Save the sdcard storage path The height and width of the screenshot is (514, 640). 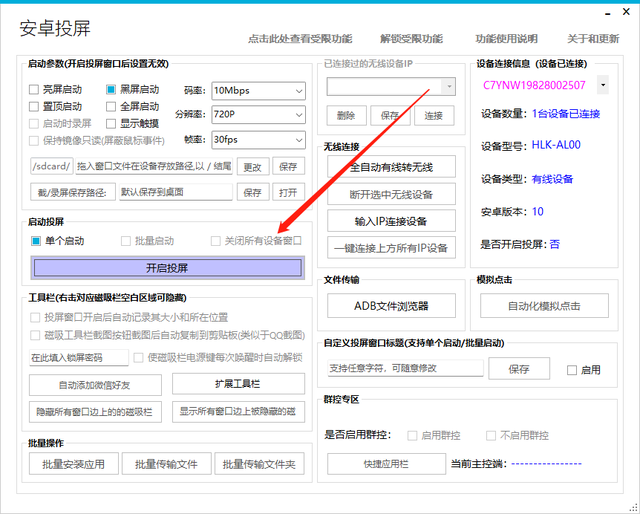tap(288, 166)
